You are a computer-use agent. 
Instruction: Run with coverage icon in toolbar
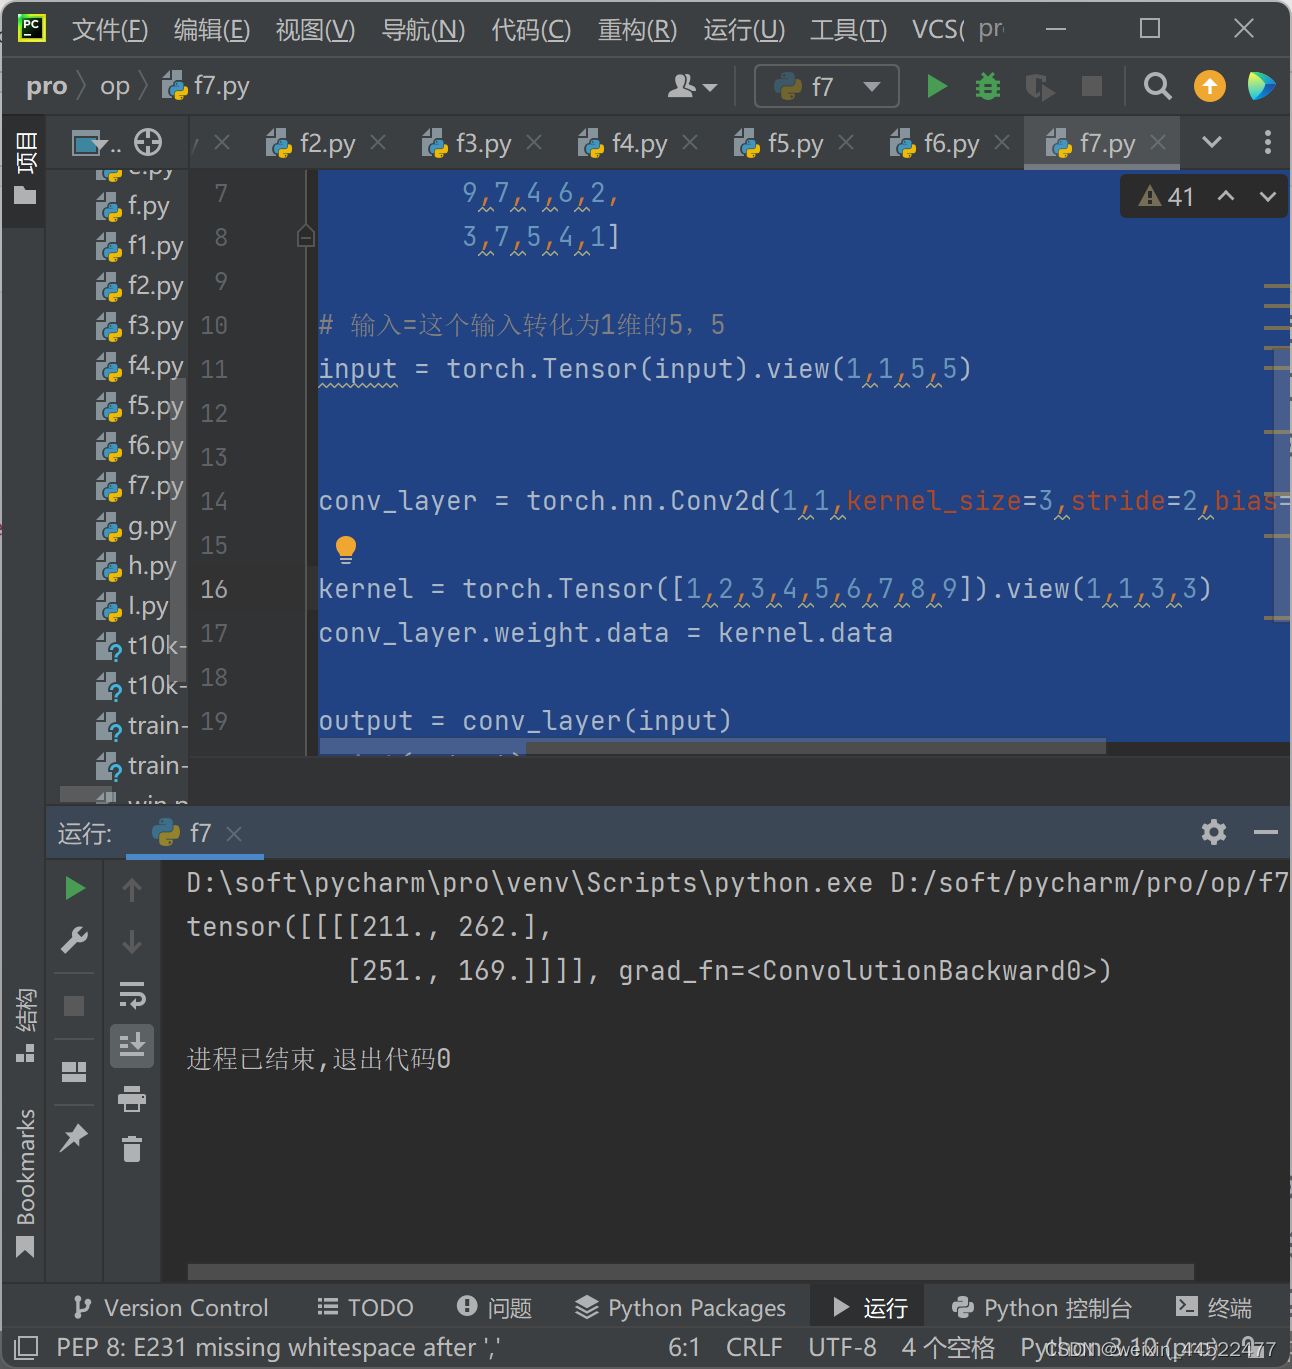1040,87
